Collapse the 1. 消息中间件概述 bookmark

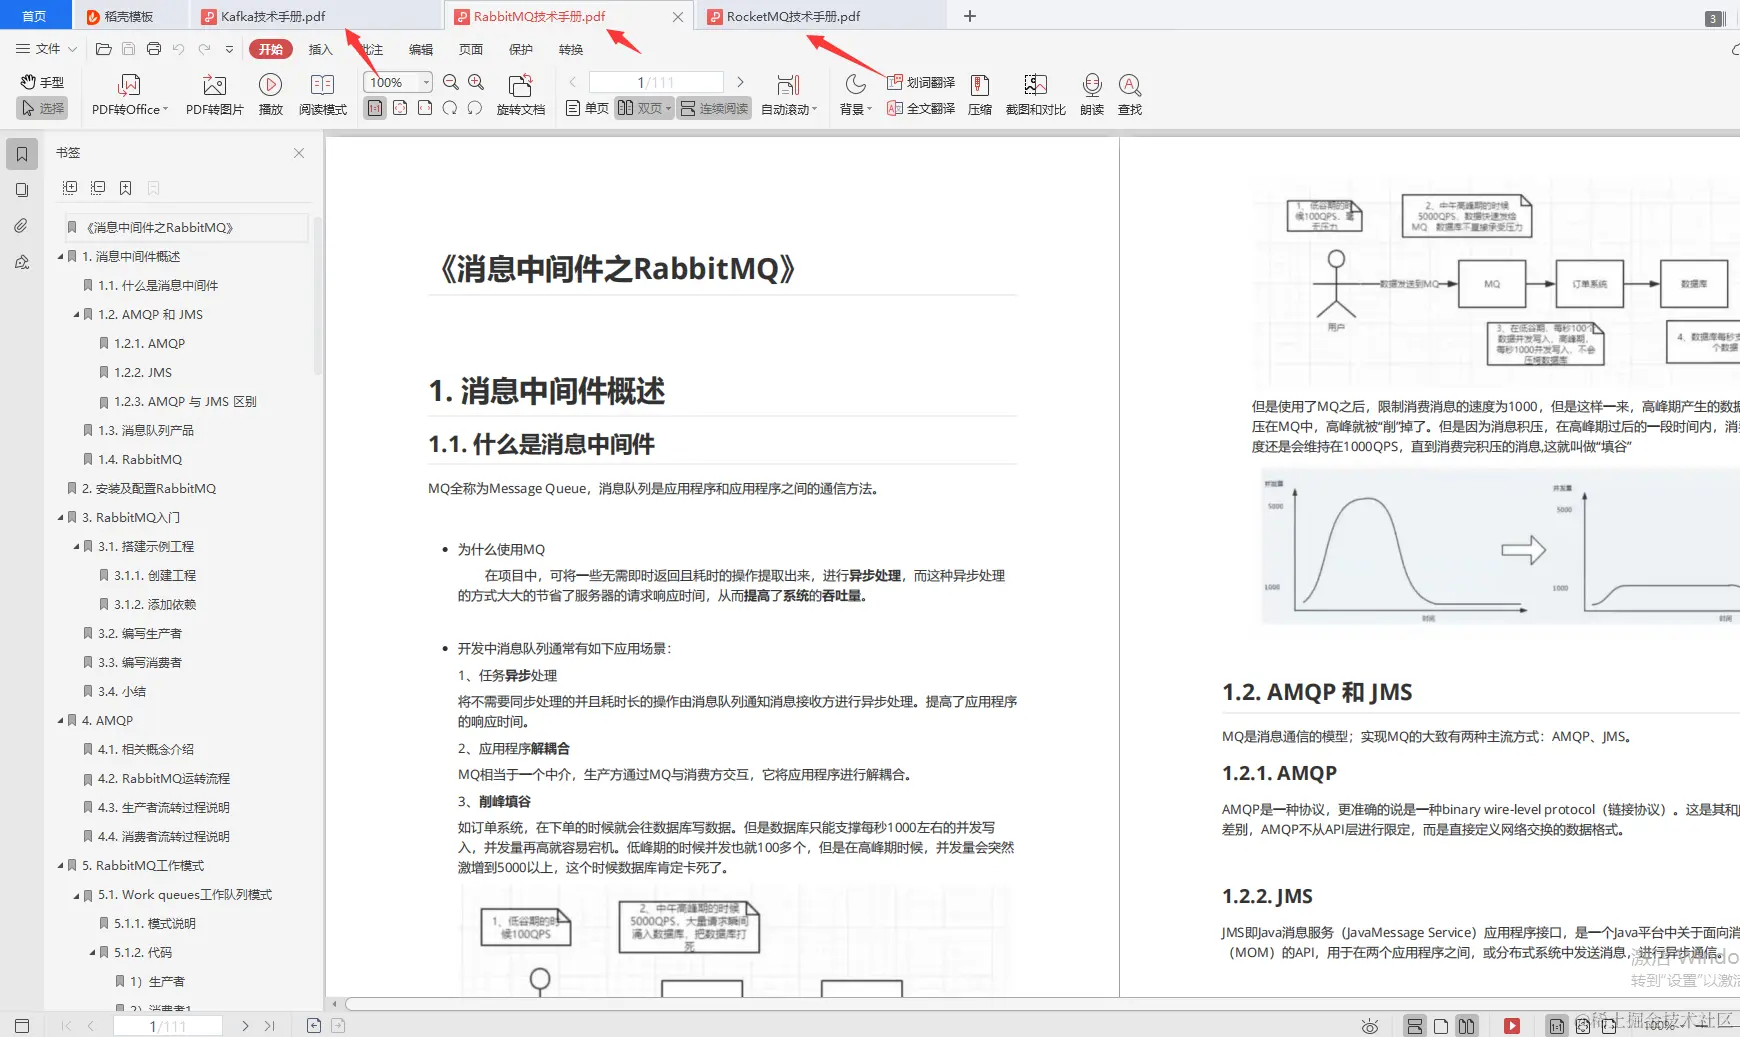tap(60, 257)
